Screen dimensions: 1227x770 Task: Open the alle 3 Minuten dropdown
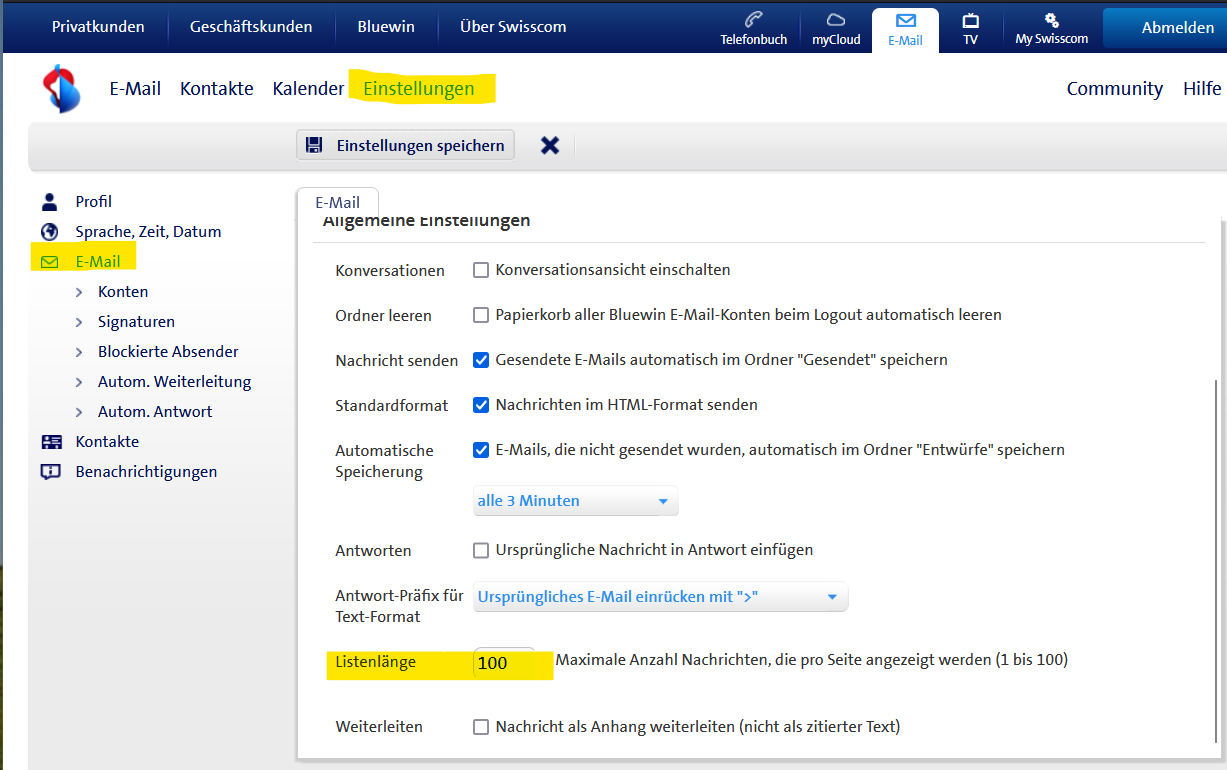click(575, 500)
